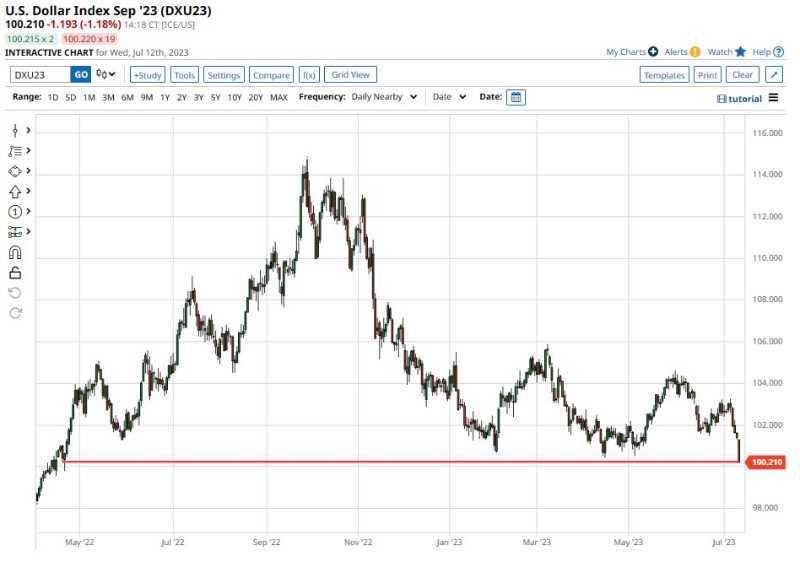
Task: Open the Tools menu
Action: point(184,75)
